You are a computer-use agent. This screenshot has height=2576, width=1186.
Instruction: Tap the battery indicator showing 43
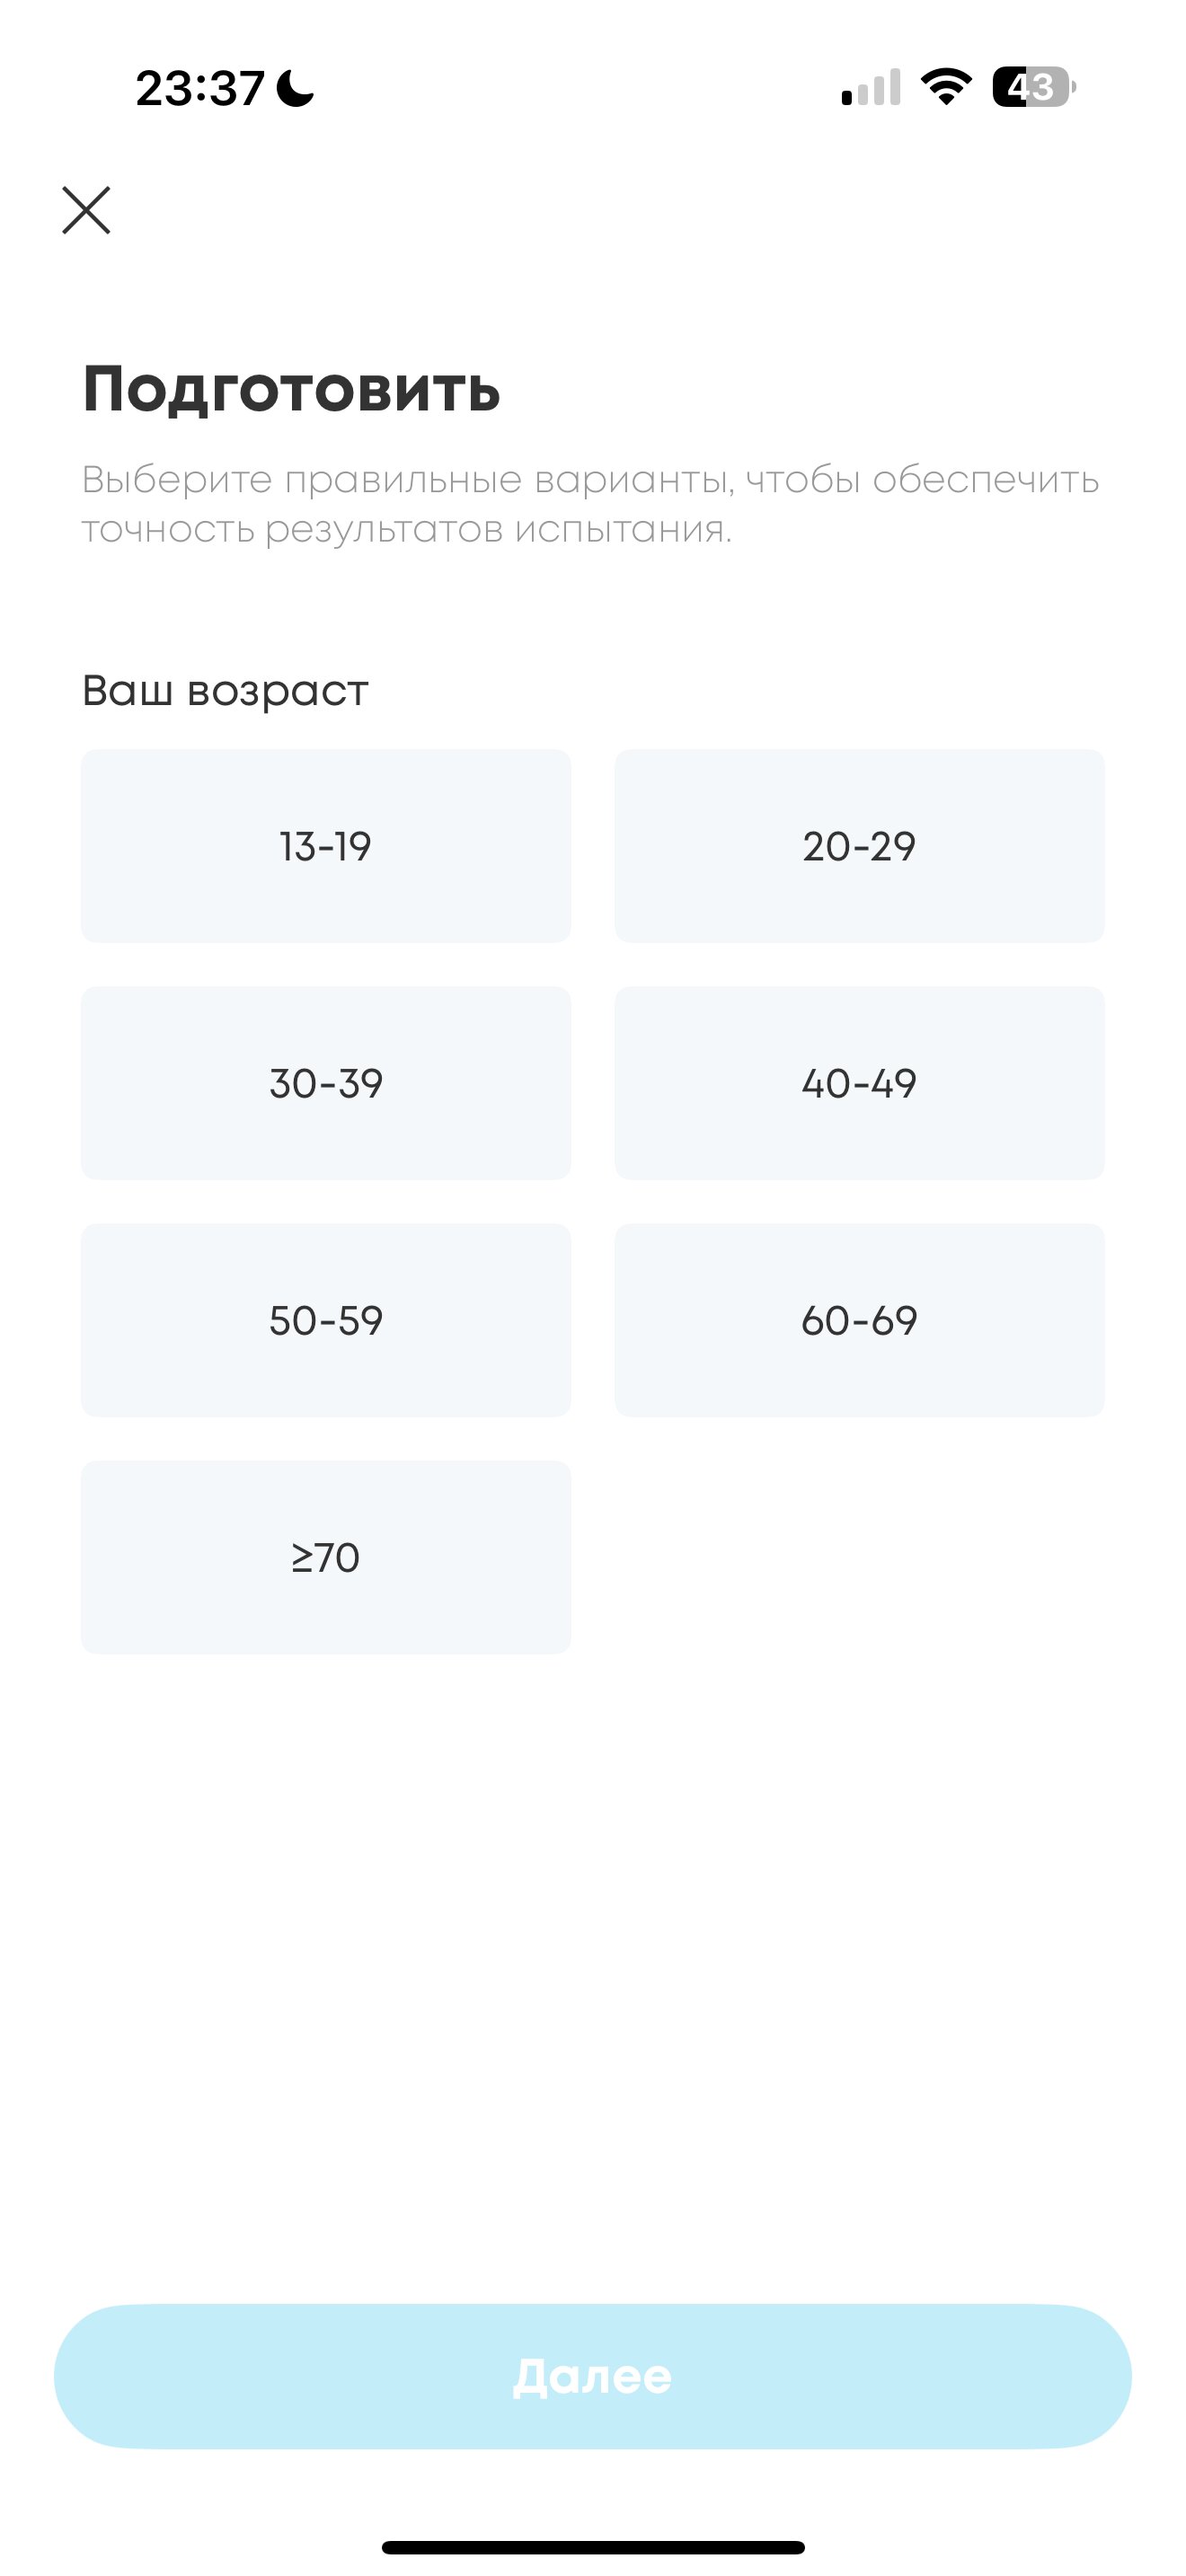point(1034,87)
